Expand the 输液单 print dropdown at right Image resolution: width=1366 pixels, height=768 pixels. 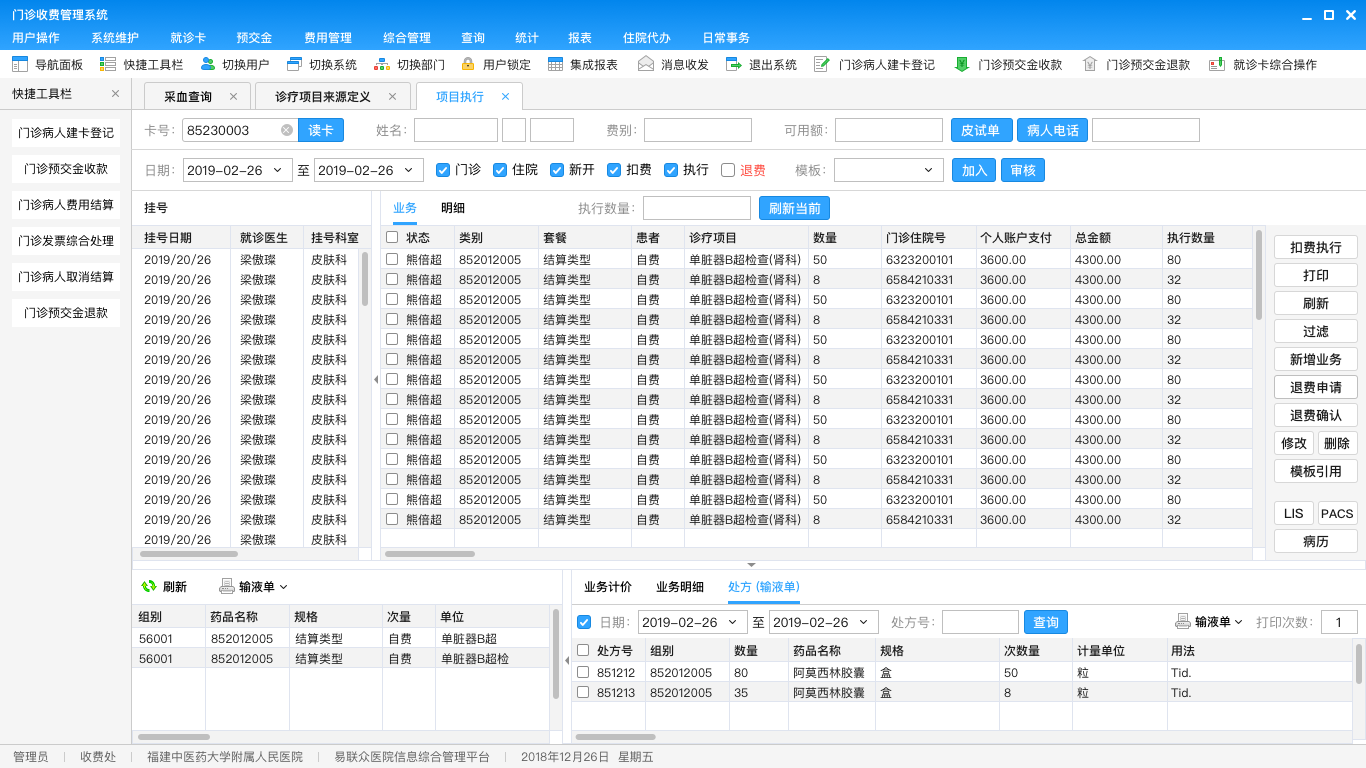(1238, 622)
